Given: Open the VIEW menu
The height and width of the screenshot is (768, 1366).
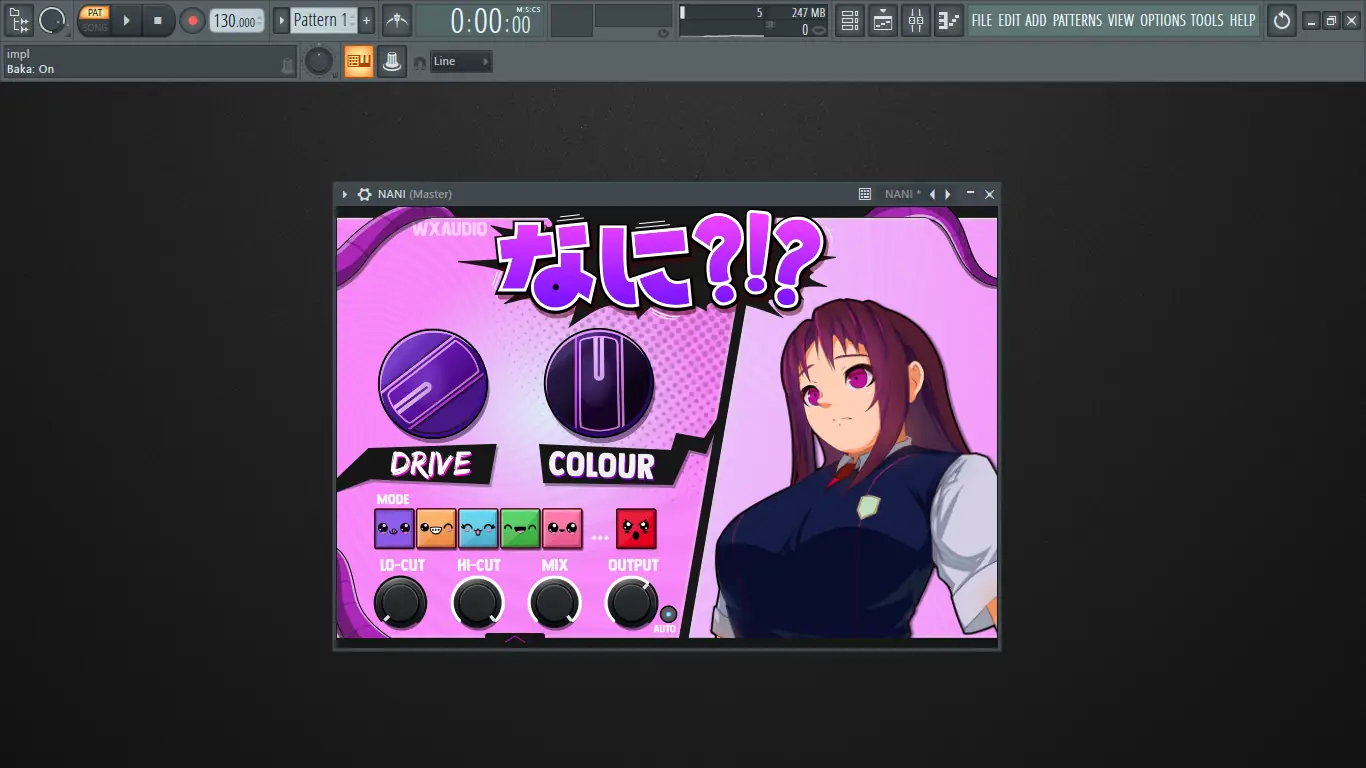Looking at the screenshot, I should pos(1121,20).
